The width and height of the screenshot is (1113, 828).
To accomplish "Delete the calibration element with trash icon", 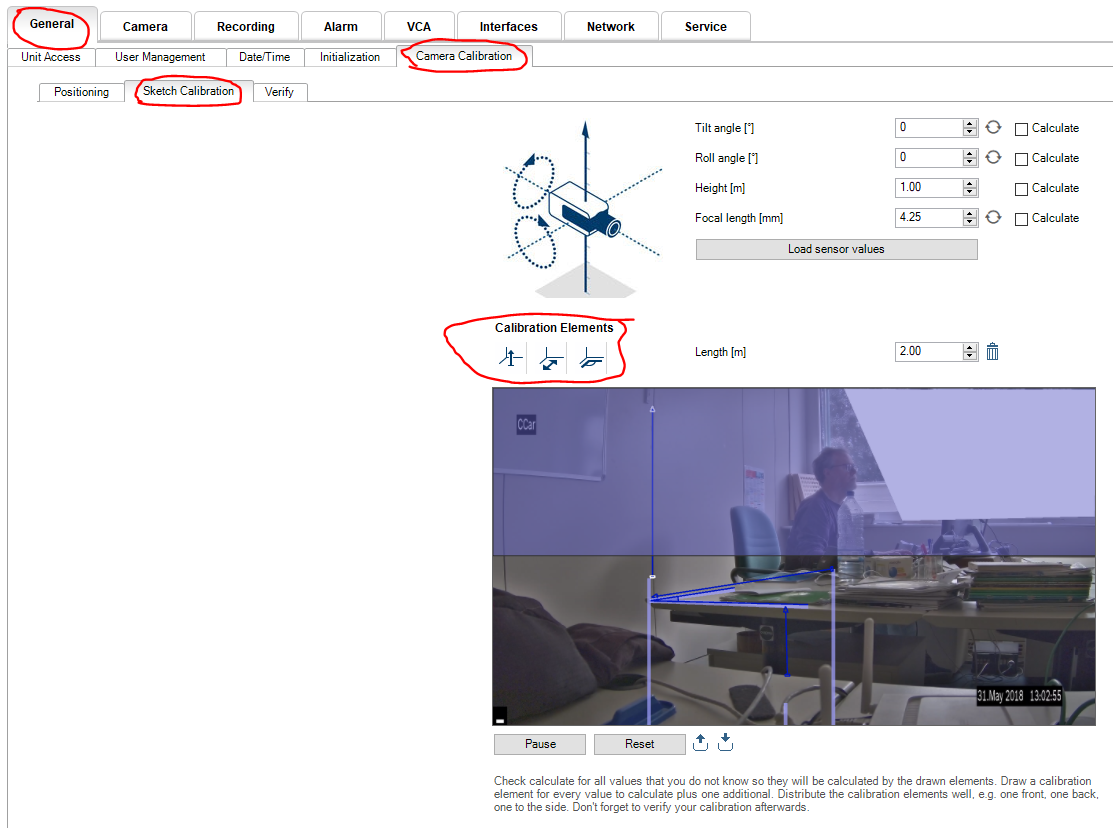I will tap(992, 352).
